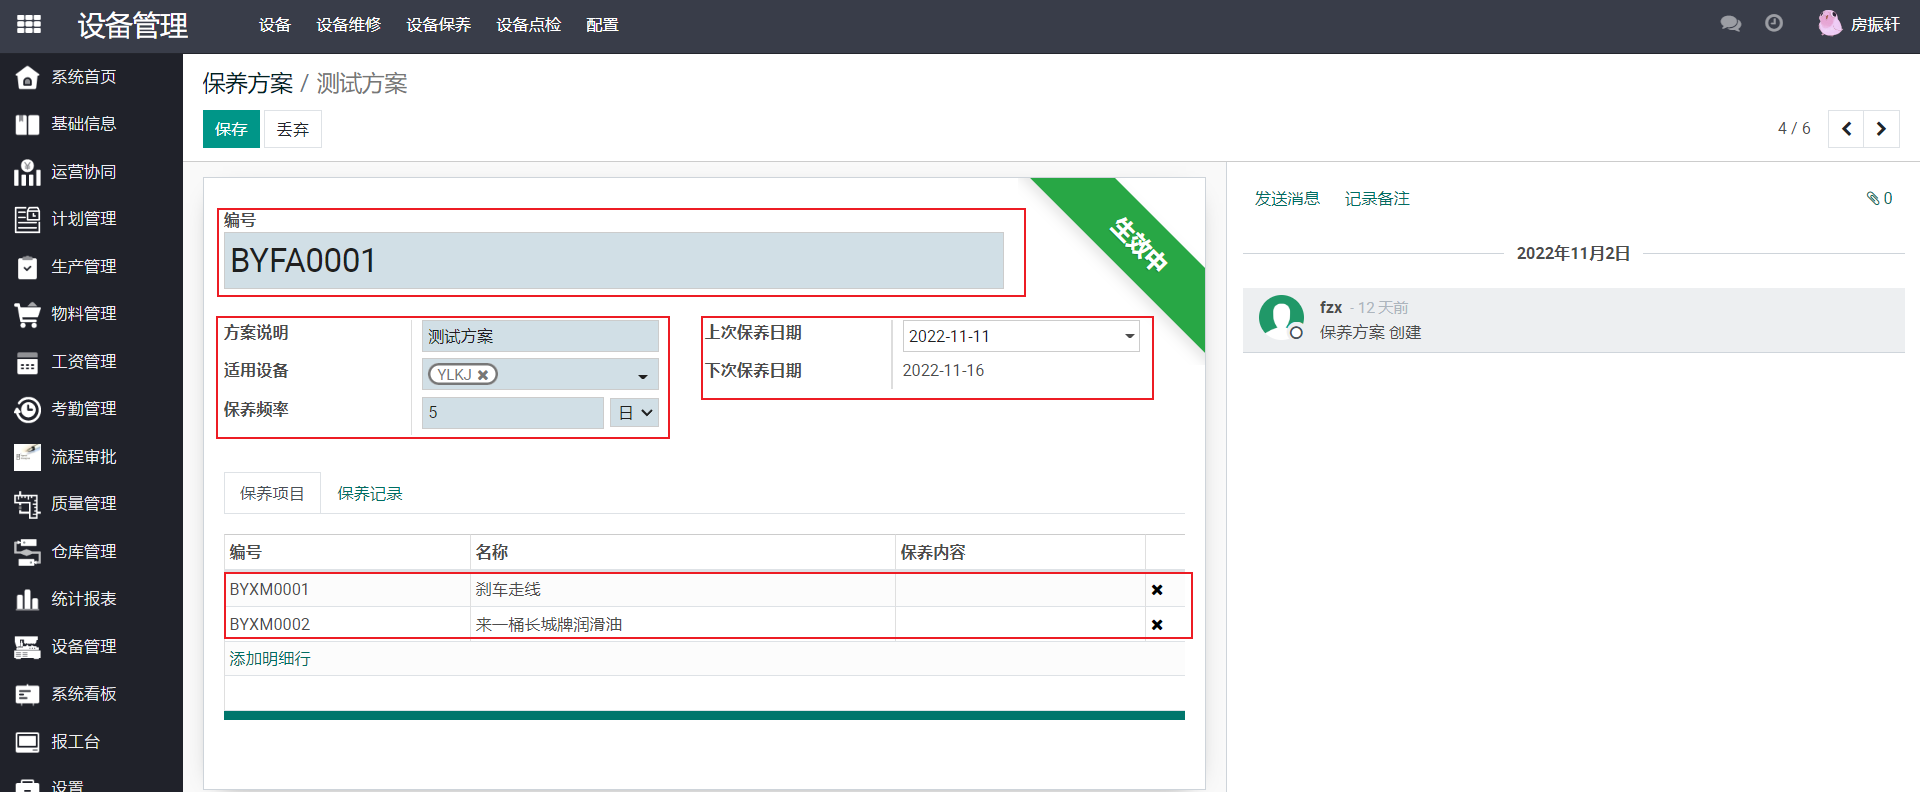
Task: Expand the 上次保养日期 date picker
Action: 1129,336
